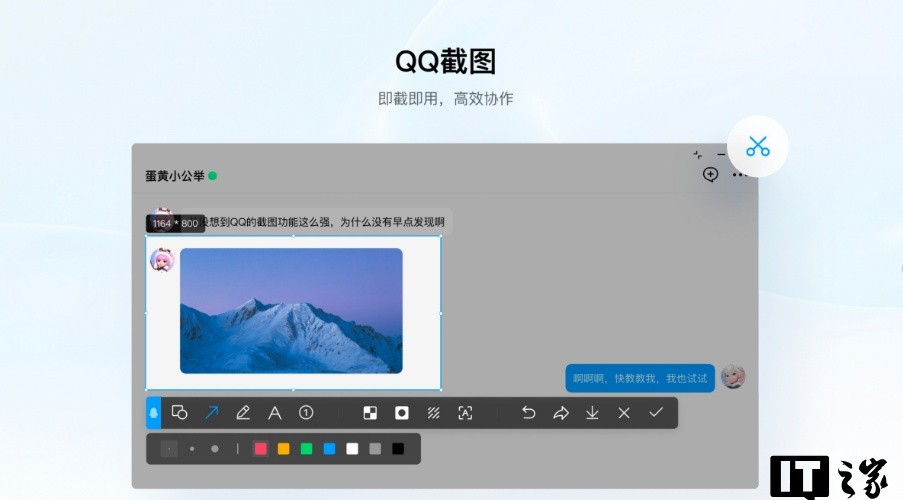This screenshot has height=500, width=903.
Task: Click the pink-haired avatar beside the image
Action: (162, 260)
